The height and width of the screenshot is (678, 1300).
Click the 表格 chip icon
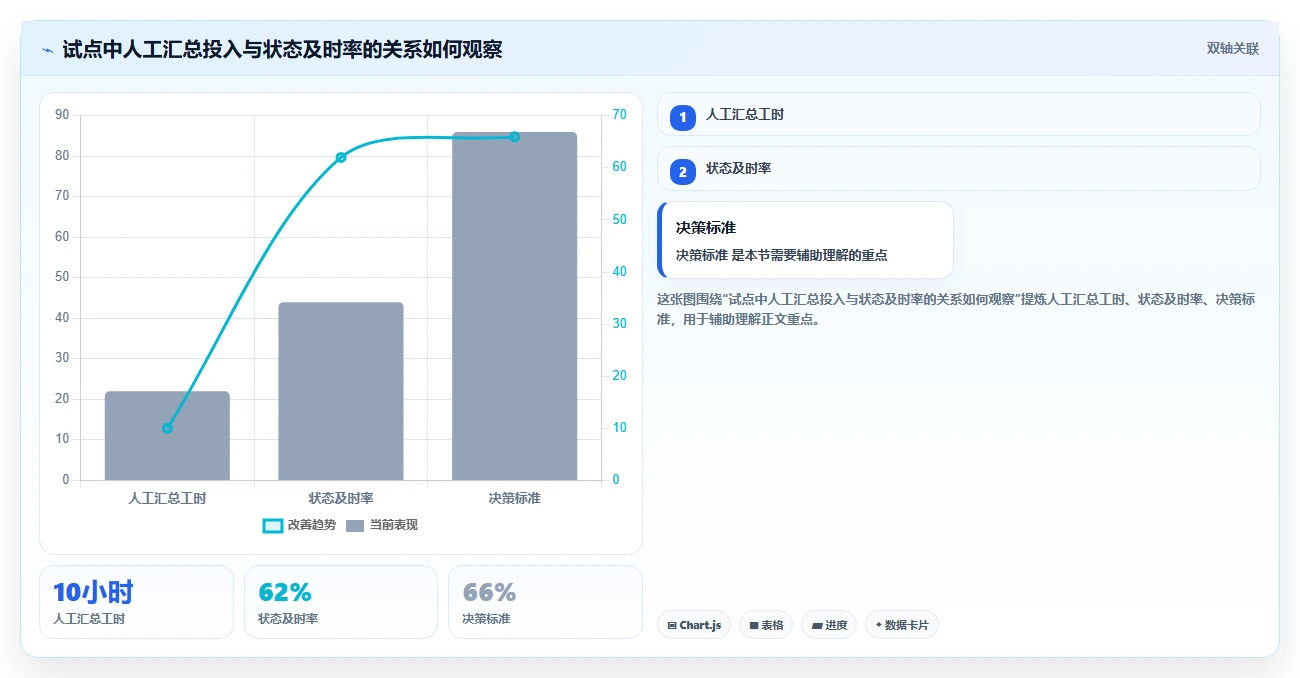click(754, 625)
